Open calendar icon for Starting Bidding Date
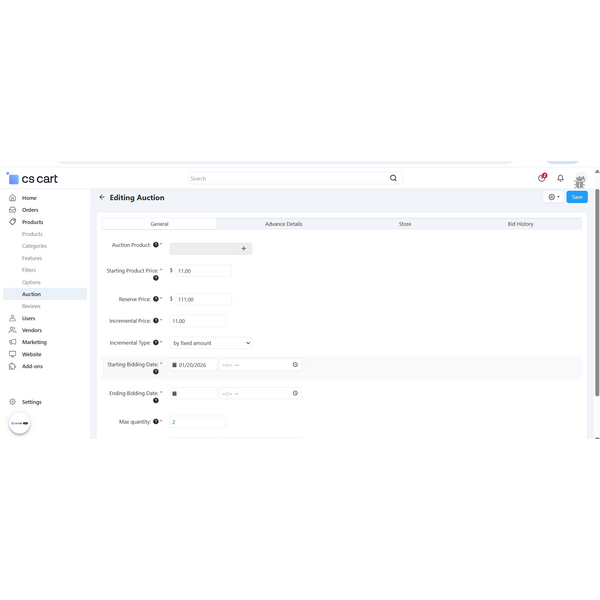The height and width of the screenshot is (600, 600). coord(174,365)
